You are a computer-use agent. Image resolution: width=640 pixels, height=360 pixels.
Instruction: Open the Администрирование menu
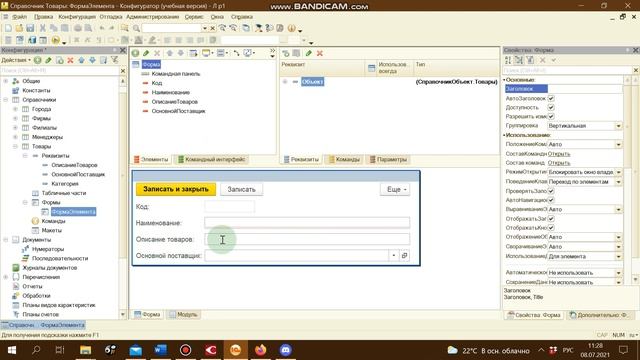point(153,17)
